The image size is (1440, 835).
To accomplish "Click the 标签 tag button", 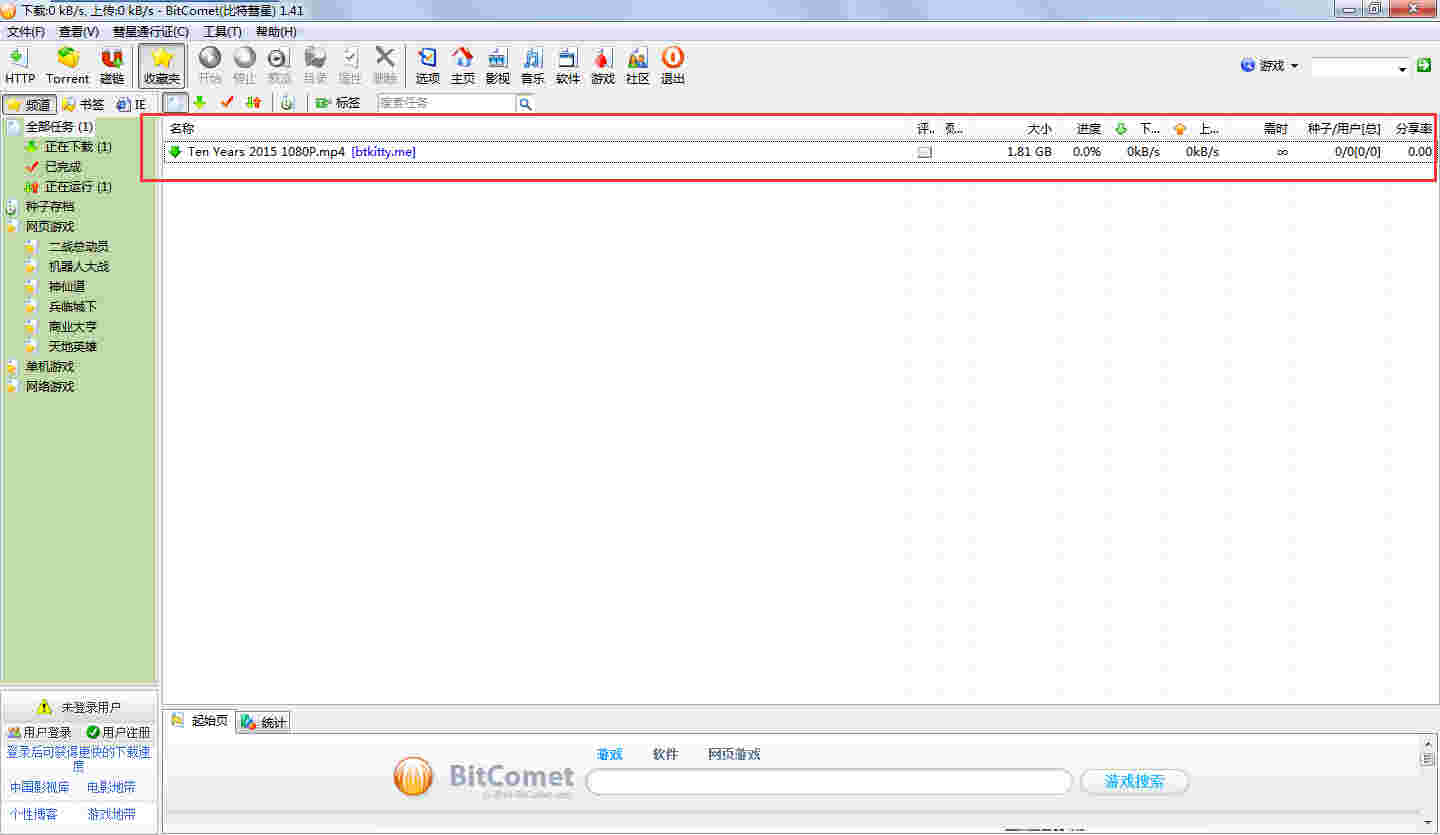I will [338, 103].
